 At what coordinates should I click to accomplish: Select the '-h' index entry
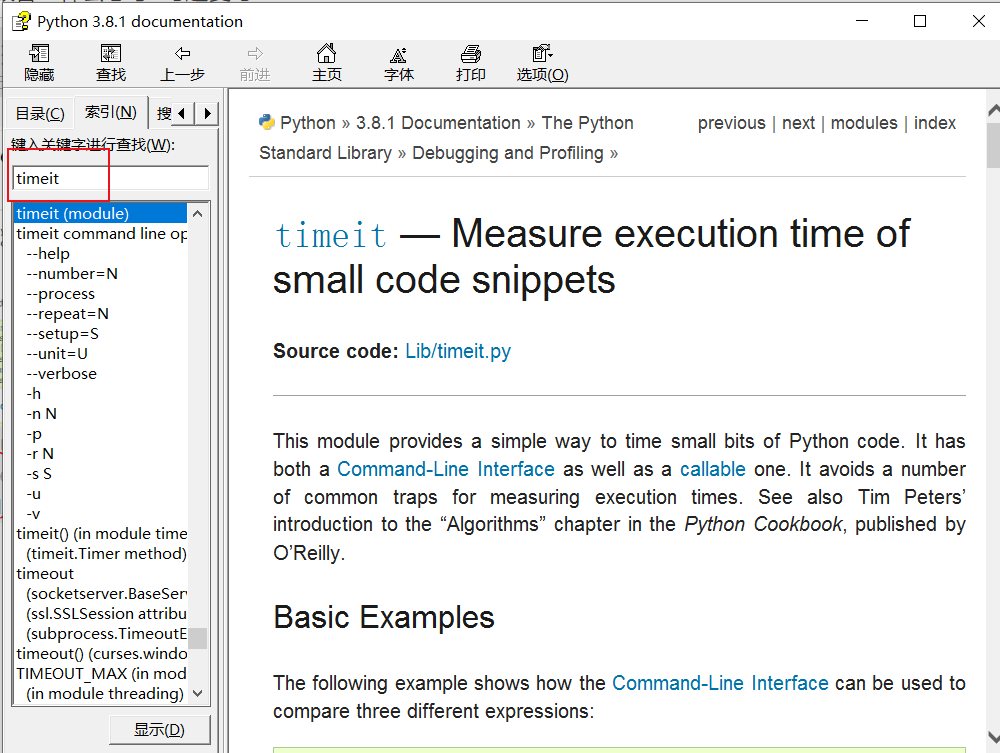(x=34, y=393)
